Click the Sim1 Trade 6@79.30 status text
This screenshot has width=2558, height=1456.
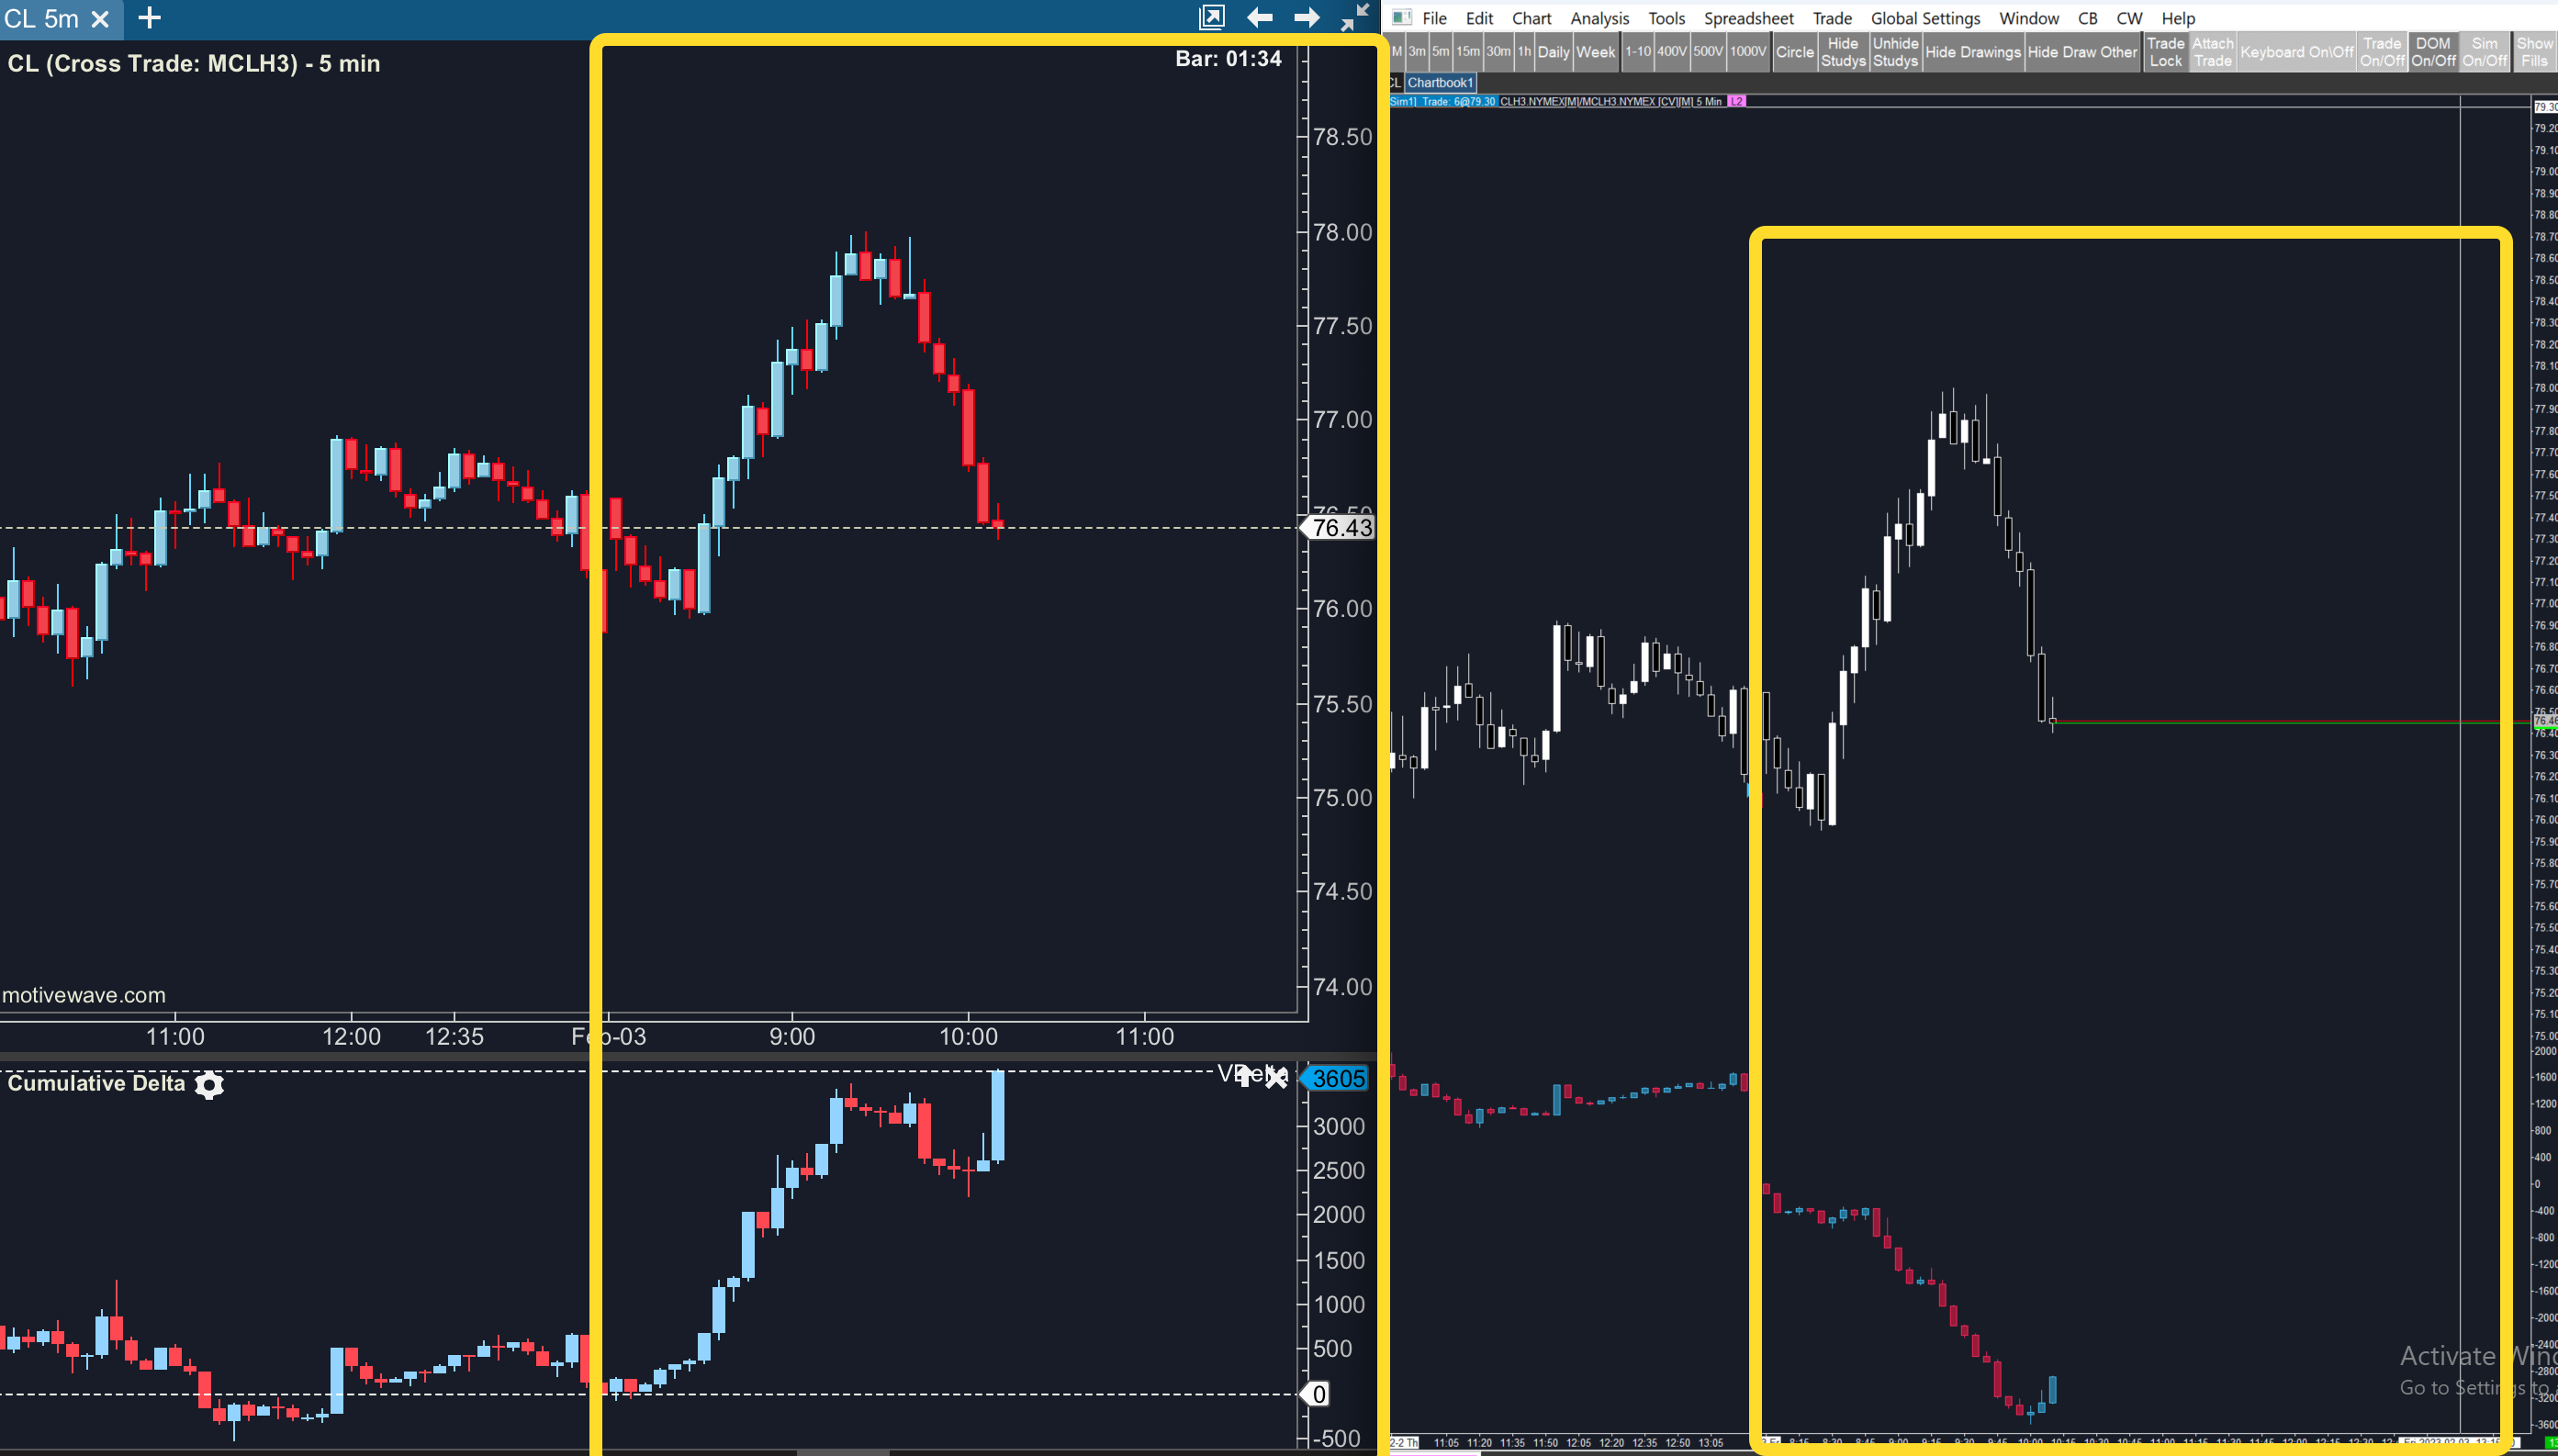pos(1443,101)
